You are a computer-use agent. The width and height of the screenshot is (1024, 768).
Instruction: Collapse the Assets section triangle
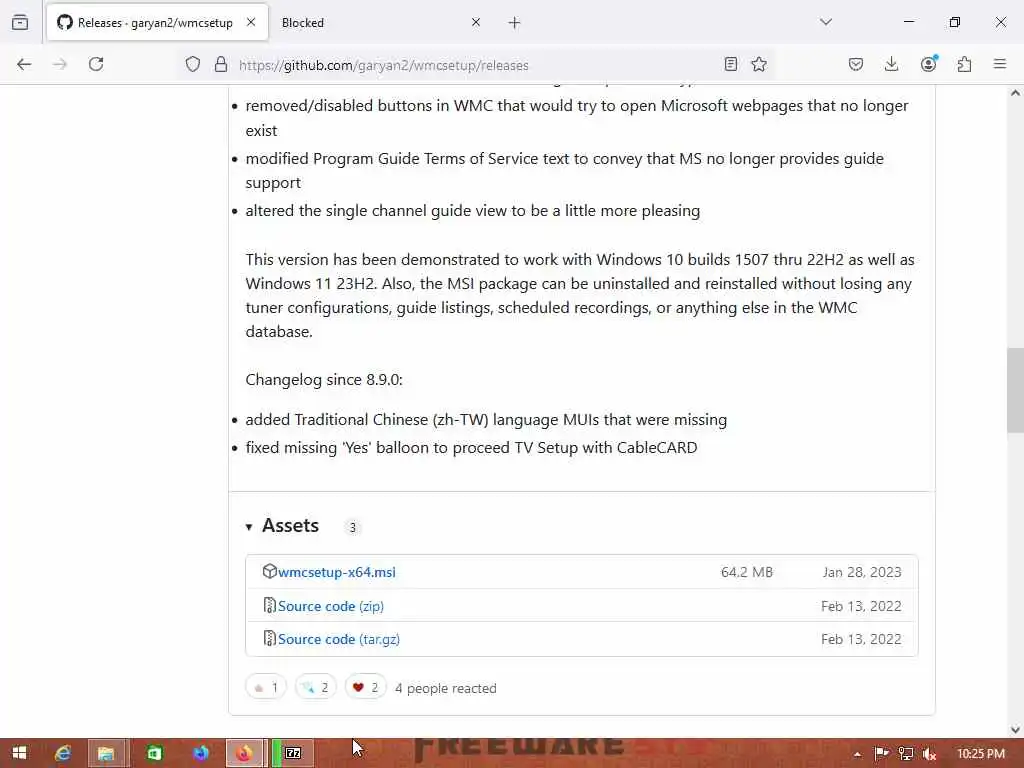(249, 527)
